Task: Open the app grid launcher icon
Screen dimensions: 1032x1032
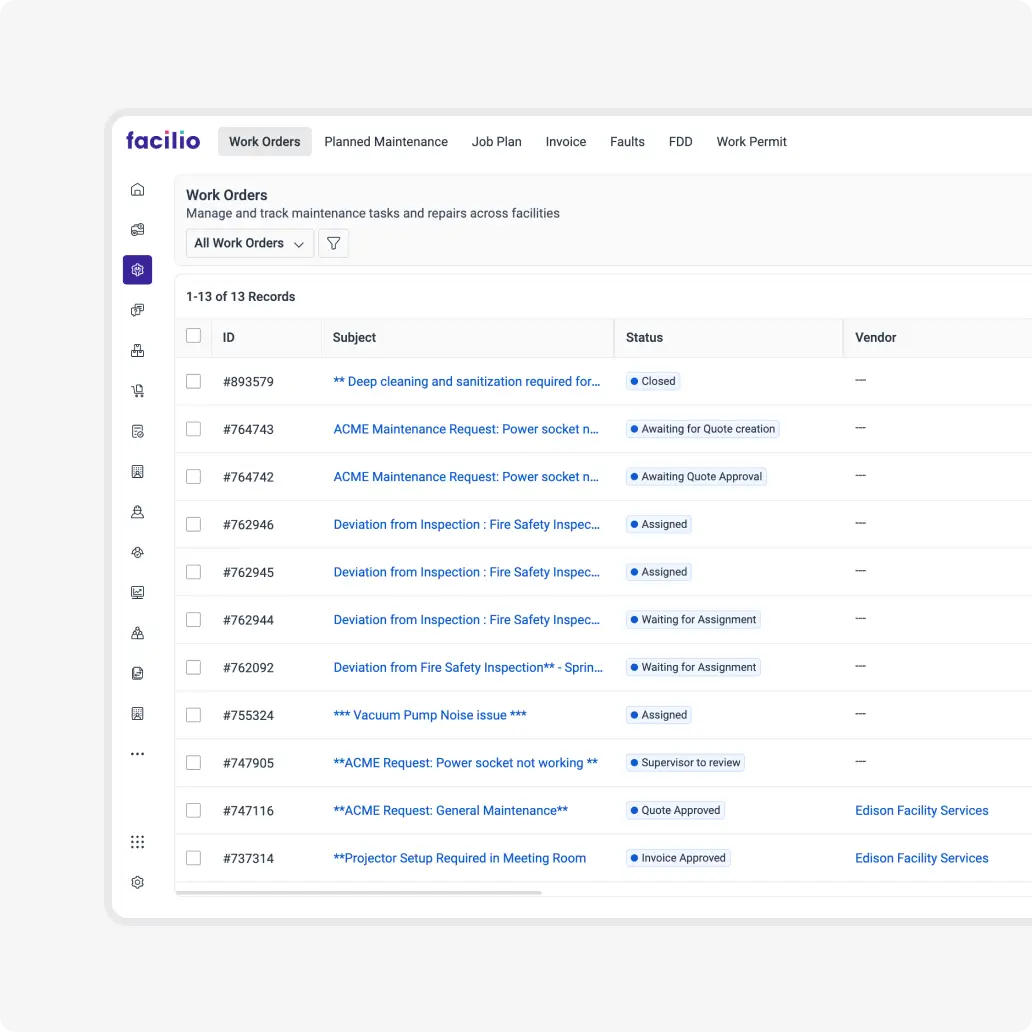Action: 137,841
